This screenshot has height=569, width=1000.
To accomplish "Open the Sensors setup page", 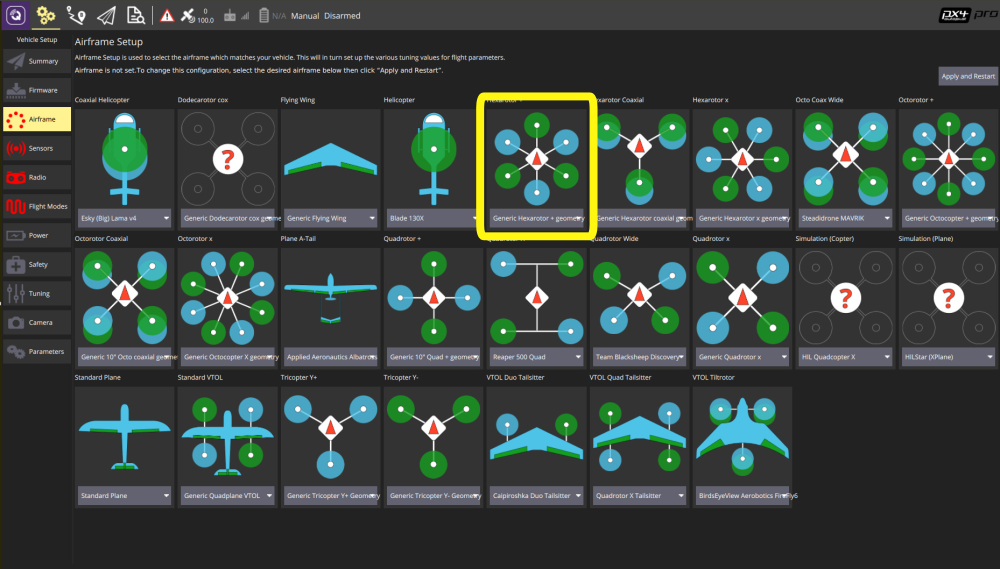I will (x=37, y=149).
